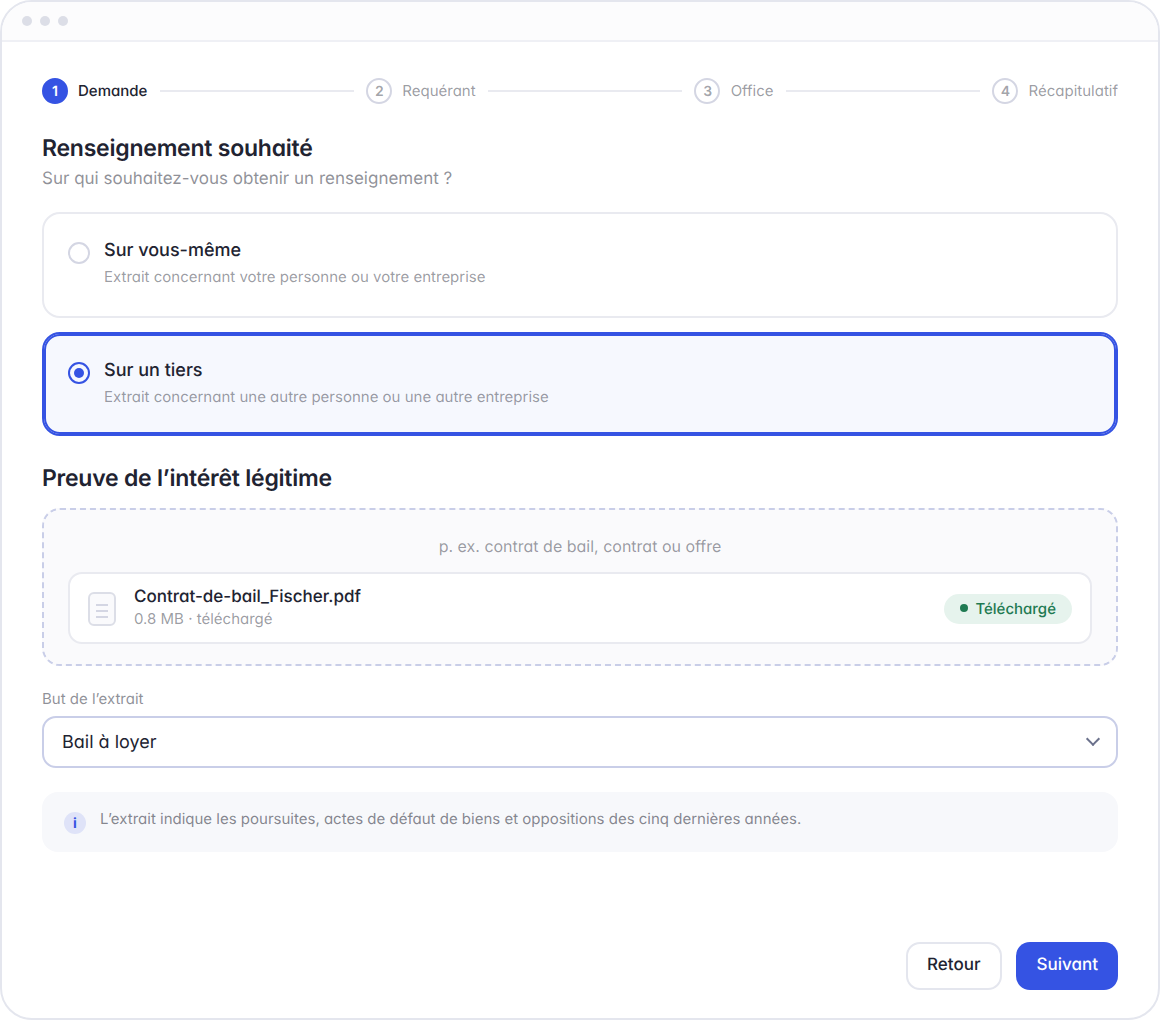Click the green Téléchargé status badge
1160x1020 pixels.
[1008, 609]
